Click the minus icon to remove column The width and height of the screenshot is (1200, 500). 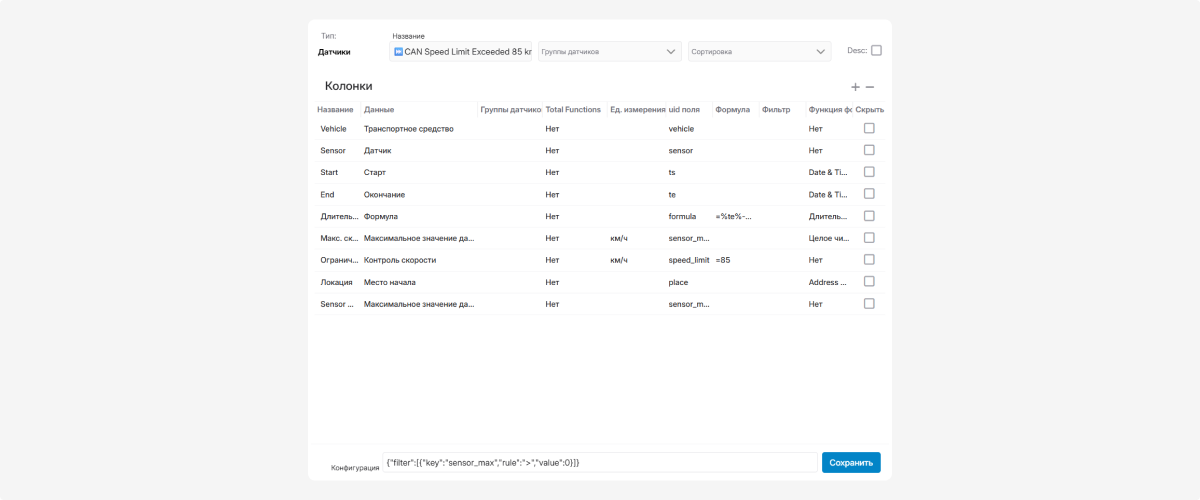click(870, 88)
